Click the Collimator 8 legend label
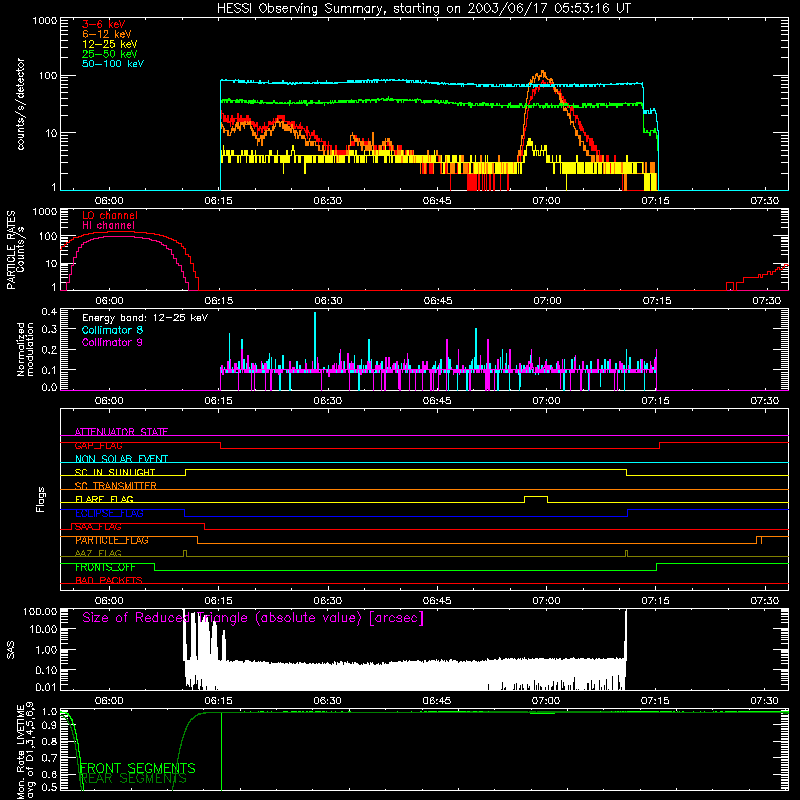 tap(112, 330)
